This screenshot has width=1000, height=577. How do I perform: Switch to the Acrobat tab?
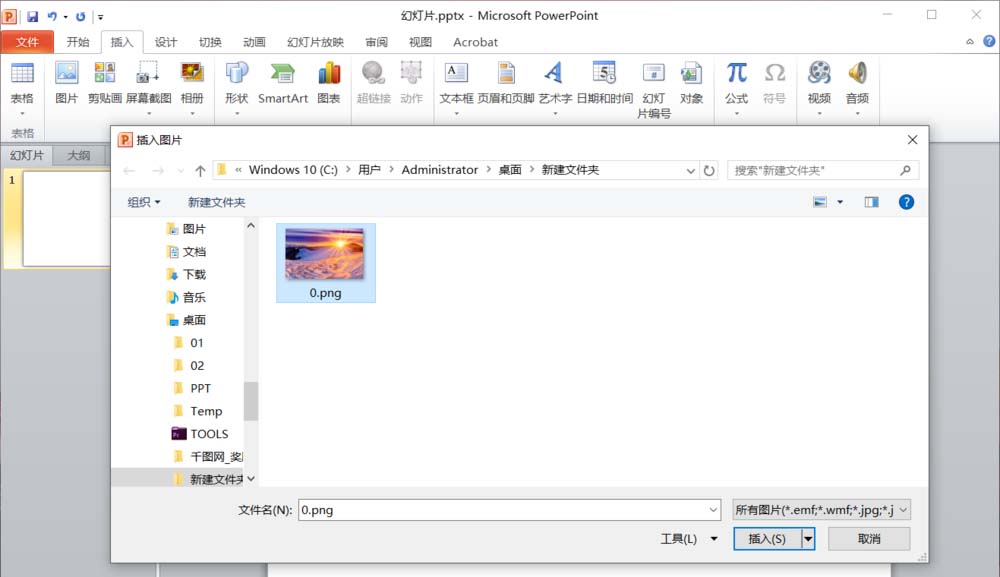[475, 42]
